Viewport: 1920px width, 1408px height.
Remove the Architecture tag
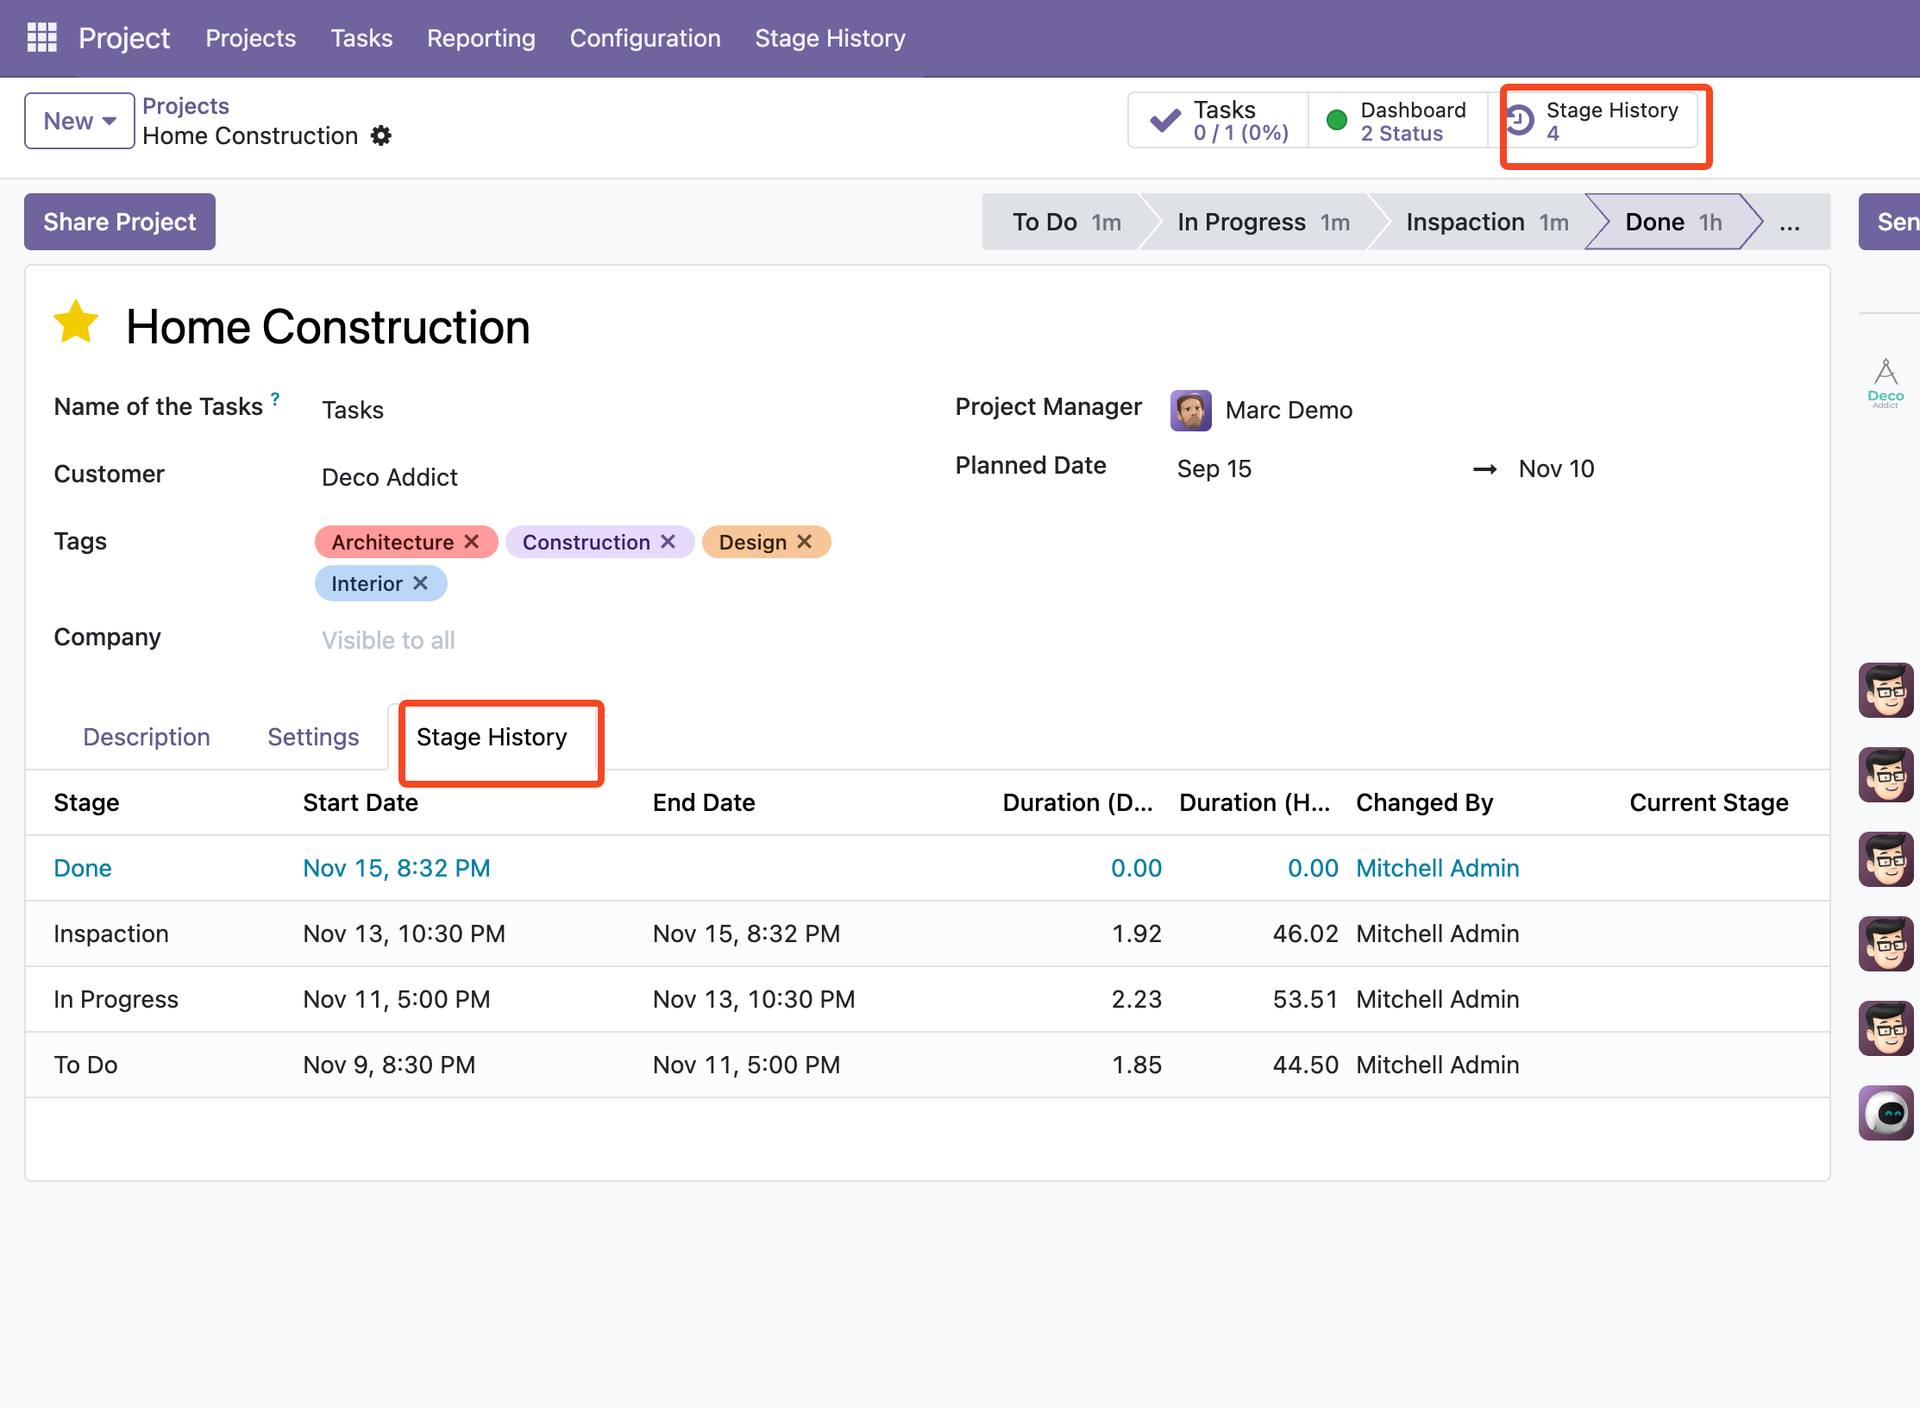pyautogui.click(x=472, y=541)
